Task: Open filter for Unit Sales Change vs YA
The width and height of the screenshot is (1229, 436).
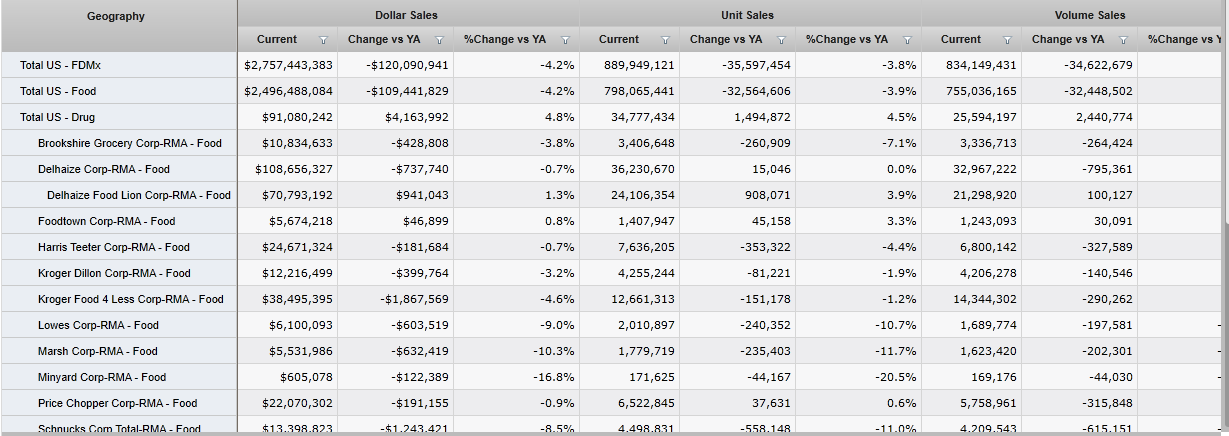Action: [x=781, y=41]
